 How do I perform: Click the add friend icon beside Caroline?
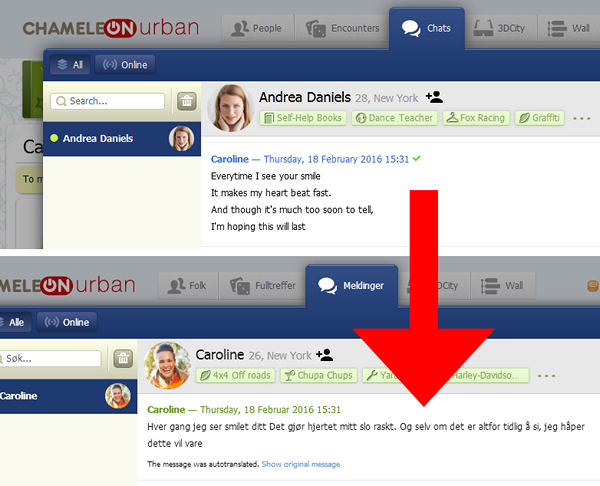(x=323, y=354)
